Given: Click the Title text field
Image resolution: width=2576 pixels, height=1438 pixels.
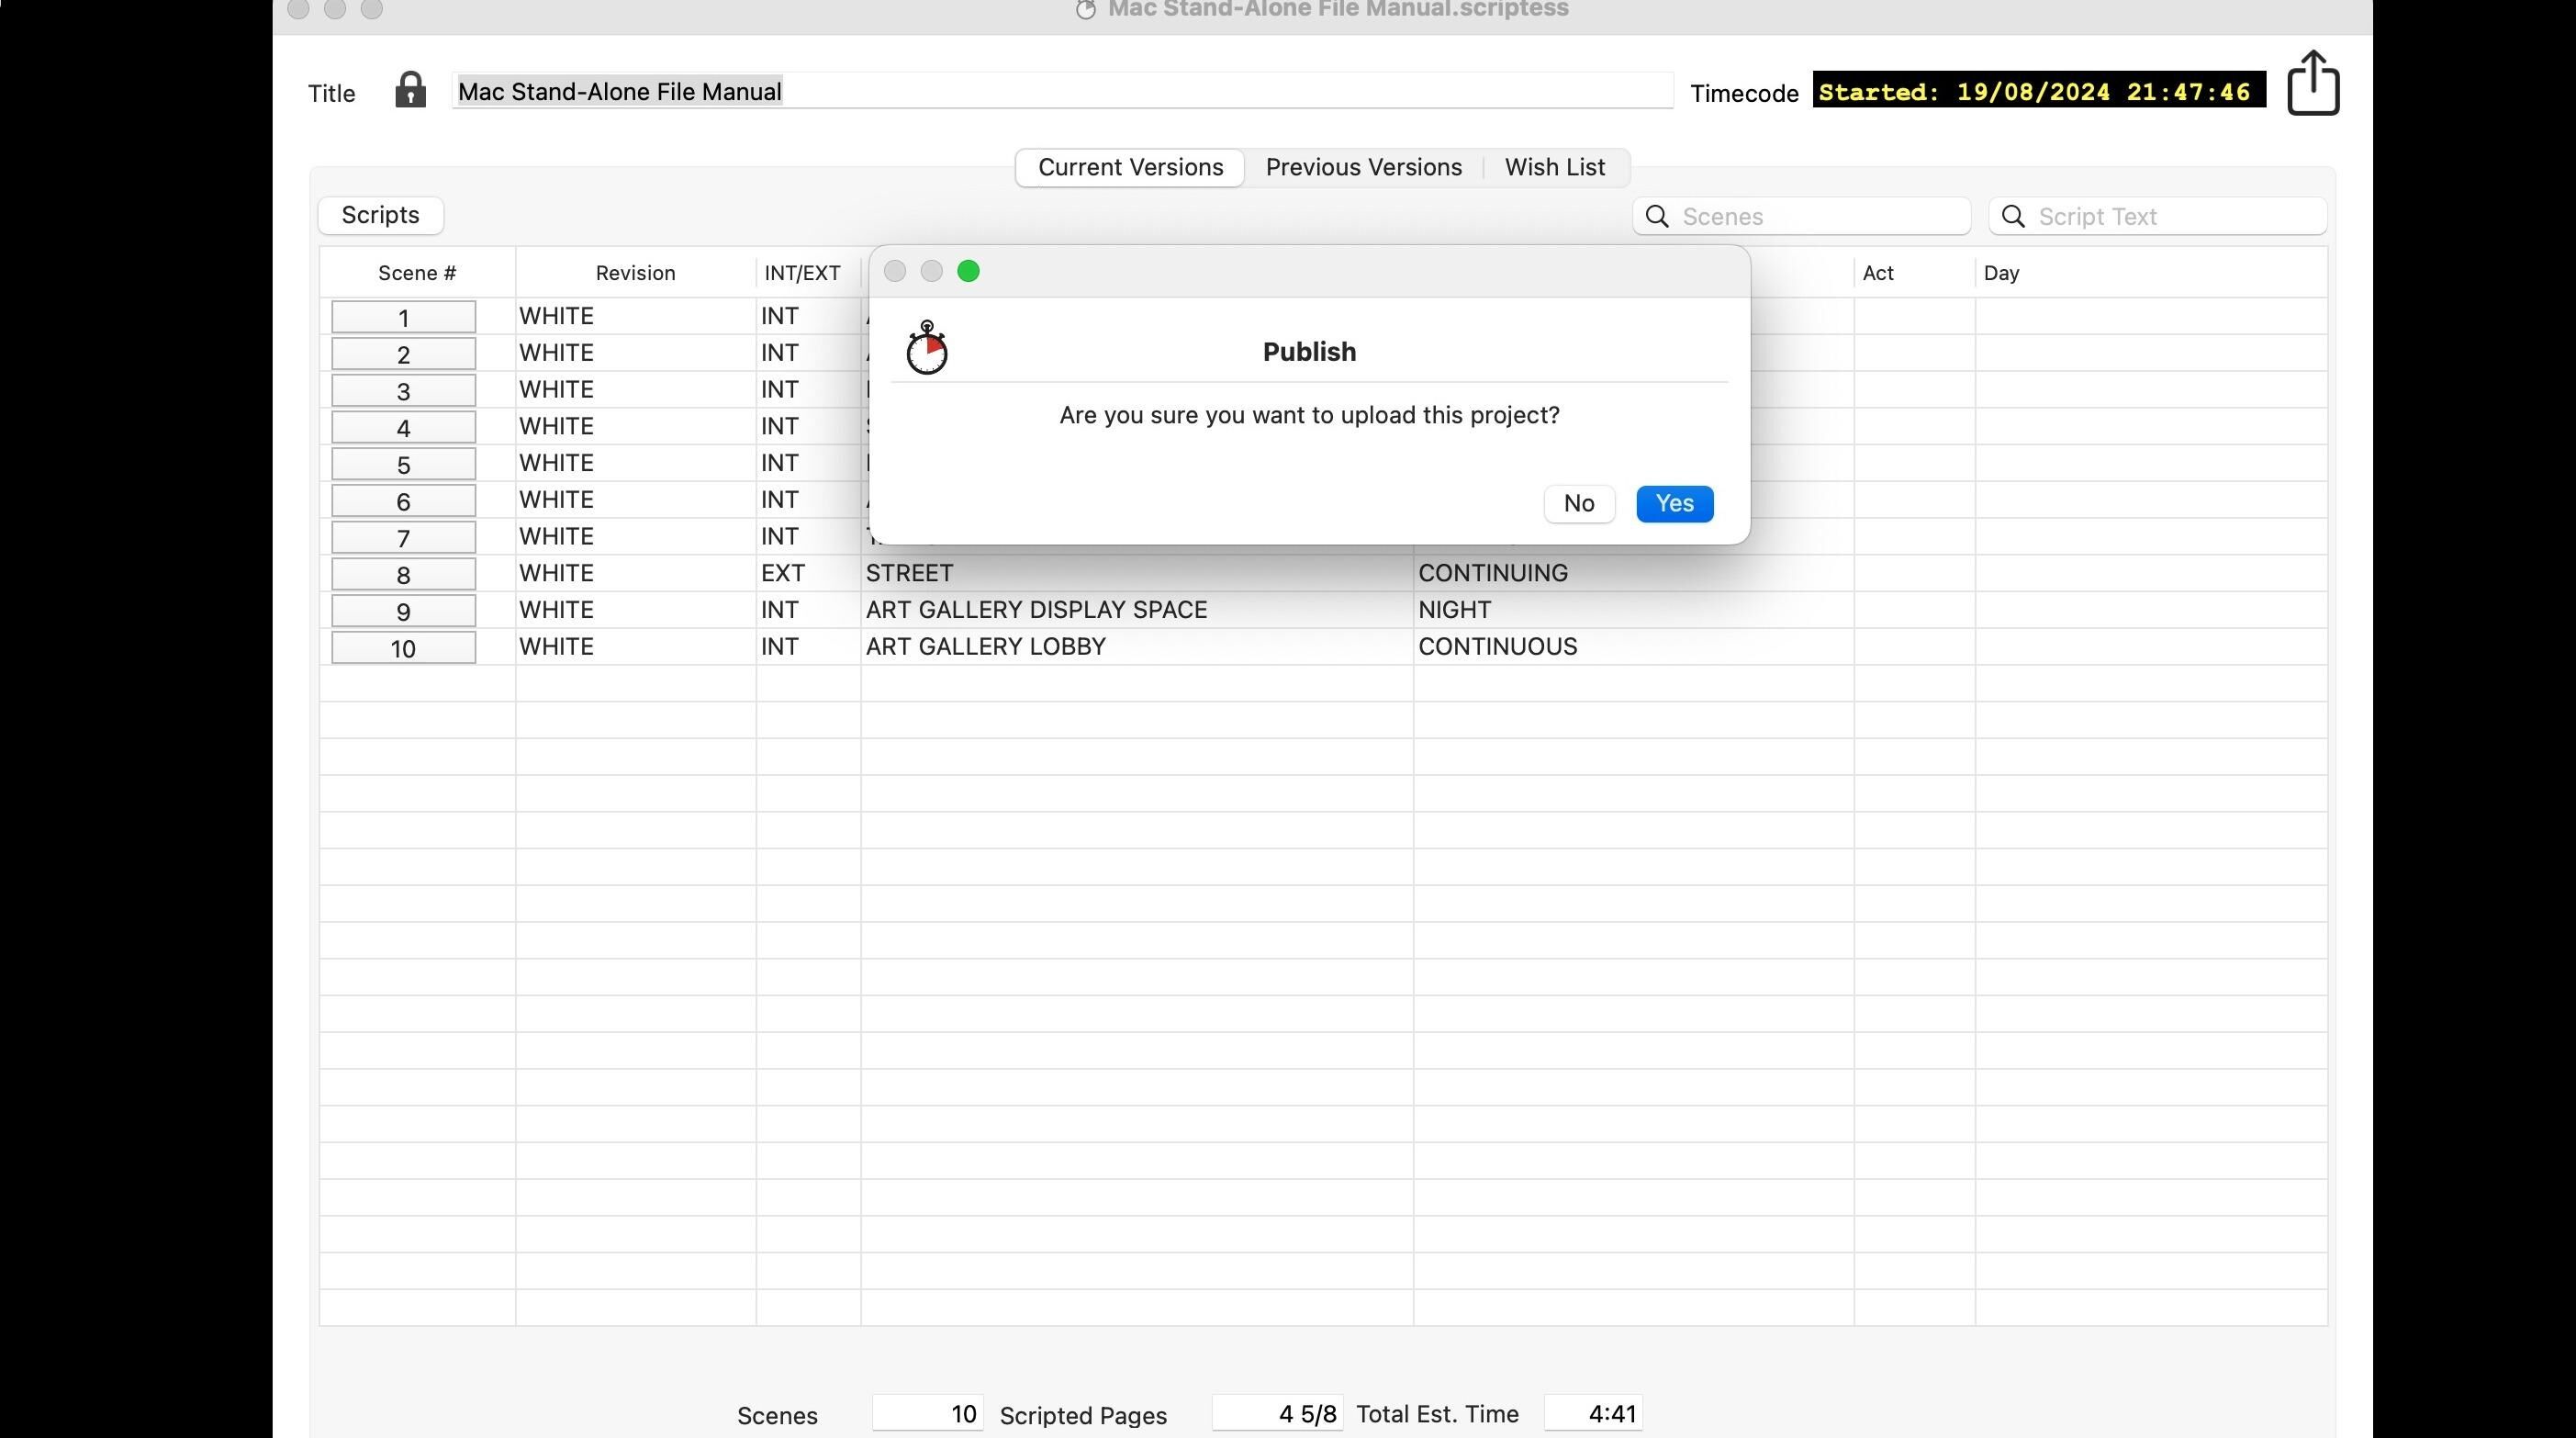Looking at the screenshot, I should pos(1060,92).
